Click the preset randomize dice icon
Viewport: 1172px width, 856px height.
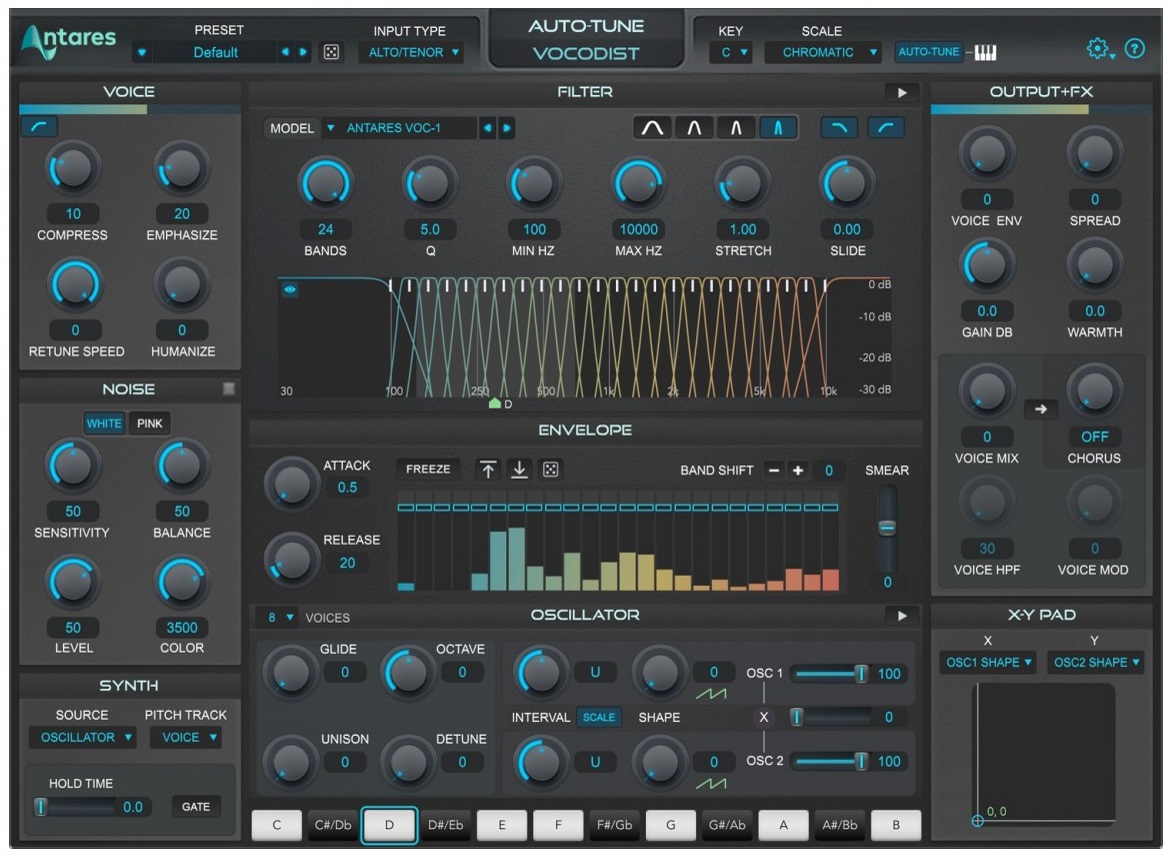click(x=331, y=52)
